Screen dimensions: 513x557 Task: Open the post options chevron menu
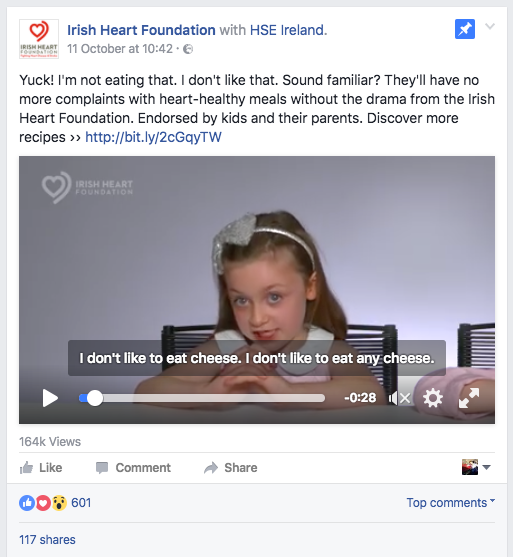pos(490,26)
